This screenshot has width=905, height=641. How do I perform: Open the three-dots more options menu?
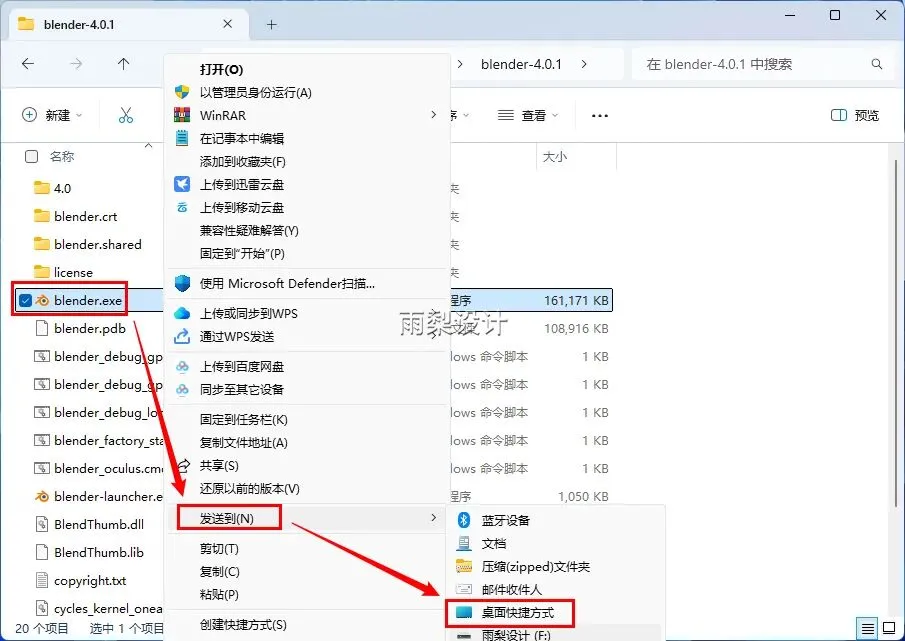[x=600, y=115]
